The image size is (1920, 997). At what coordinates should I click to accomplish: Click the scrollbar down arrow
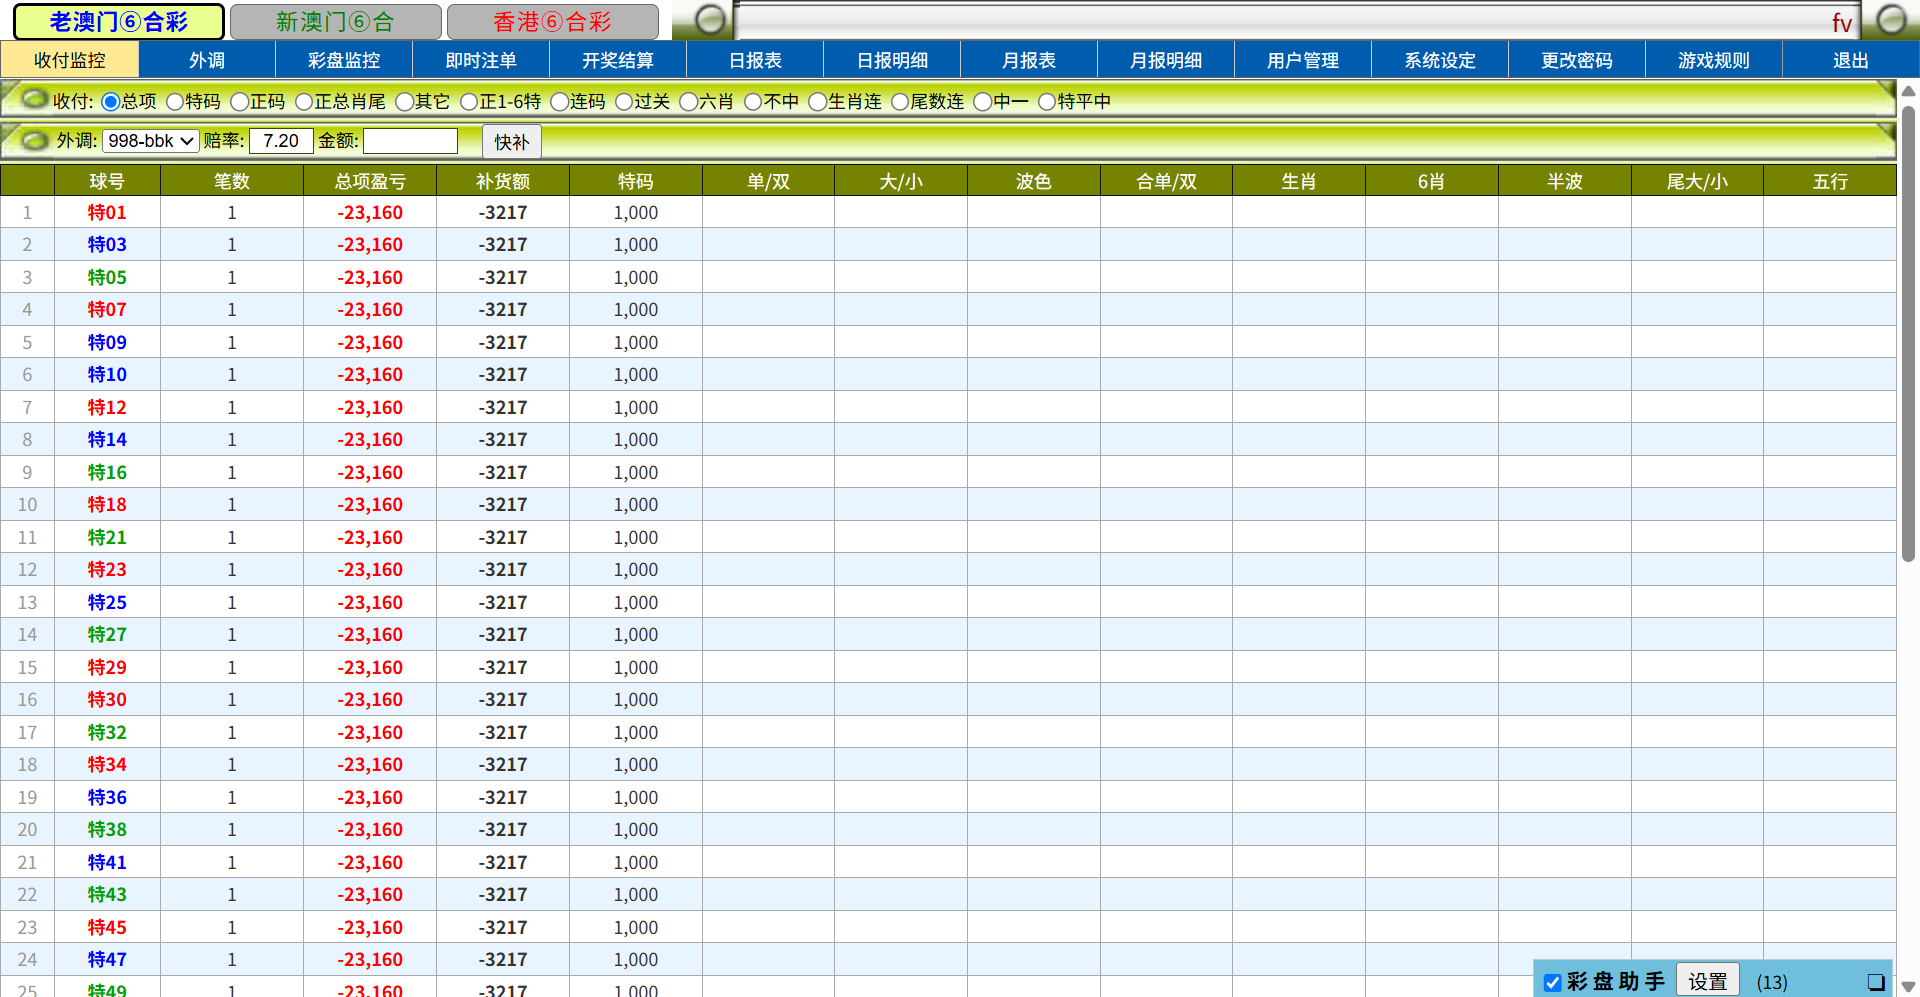(1908, 986)
